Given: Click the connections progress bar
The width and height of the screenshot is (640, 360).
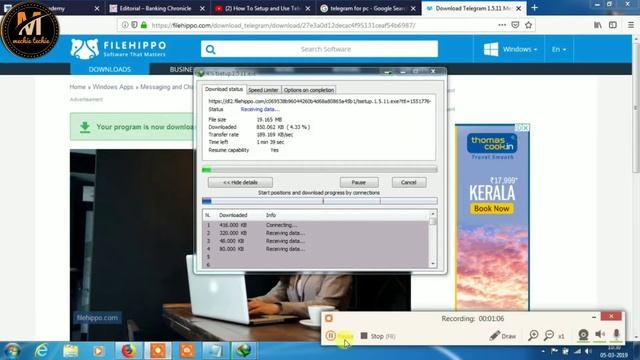Looking at the screenshot, I should click(x=320, y=201).
